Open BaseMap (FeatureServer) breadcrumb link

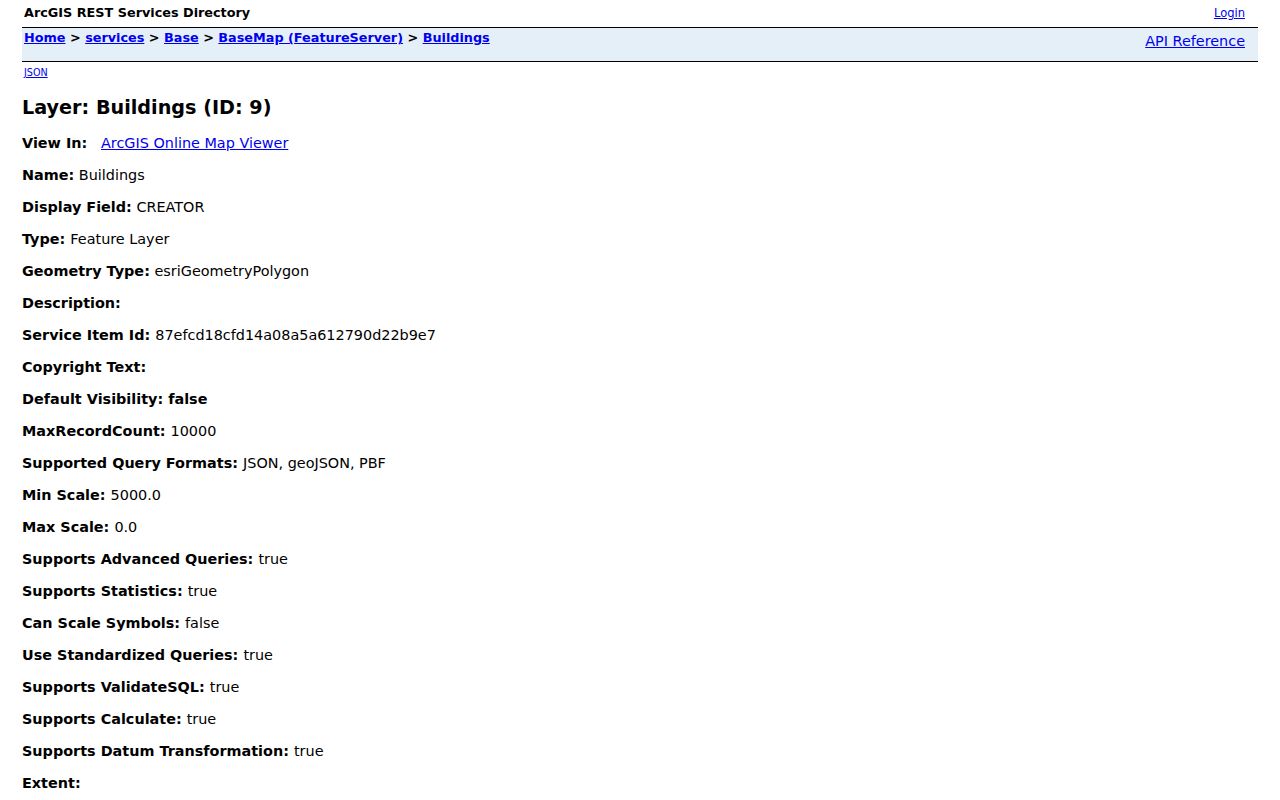(311, 38)
